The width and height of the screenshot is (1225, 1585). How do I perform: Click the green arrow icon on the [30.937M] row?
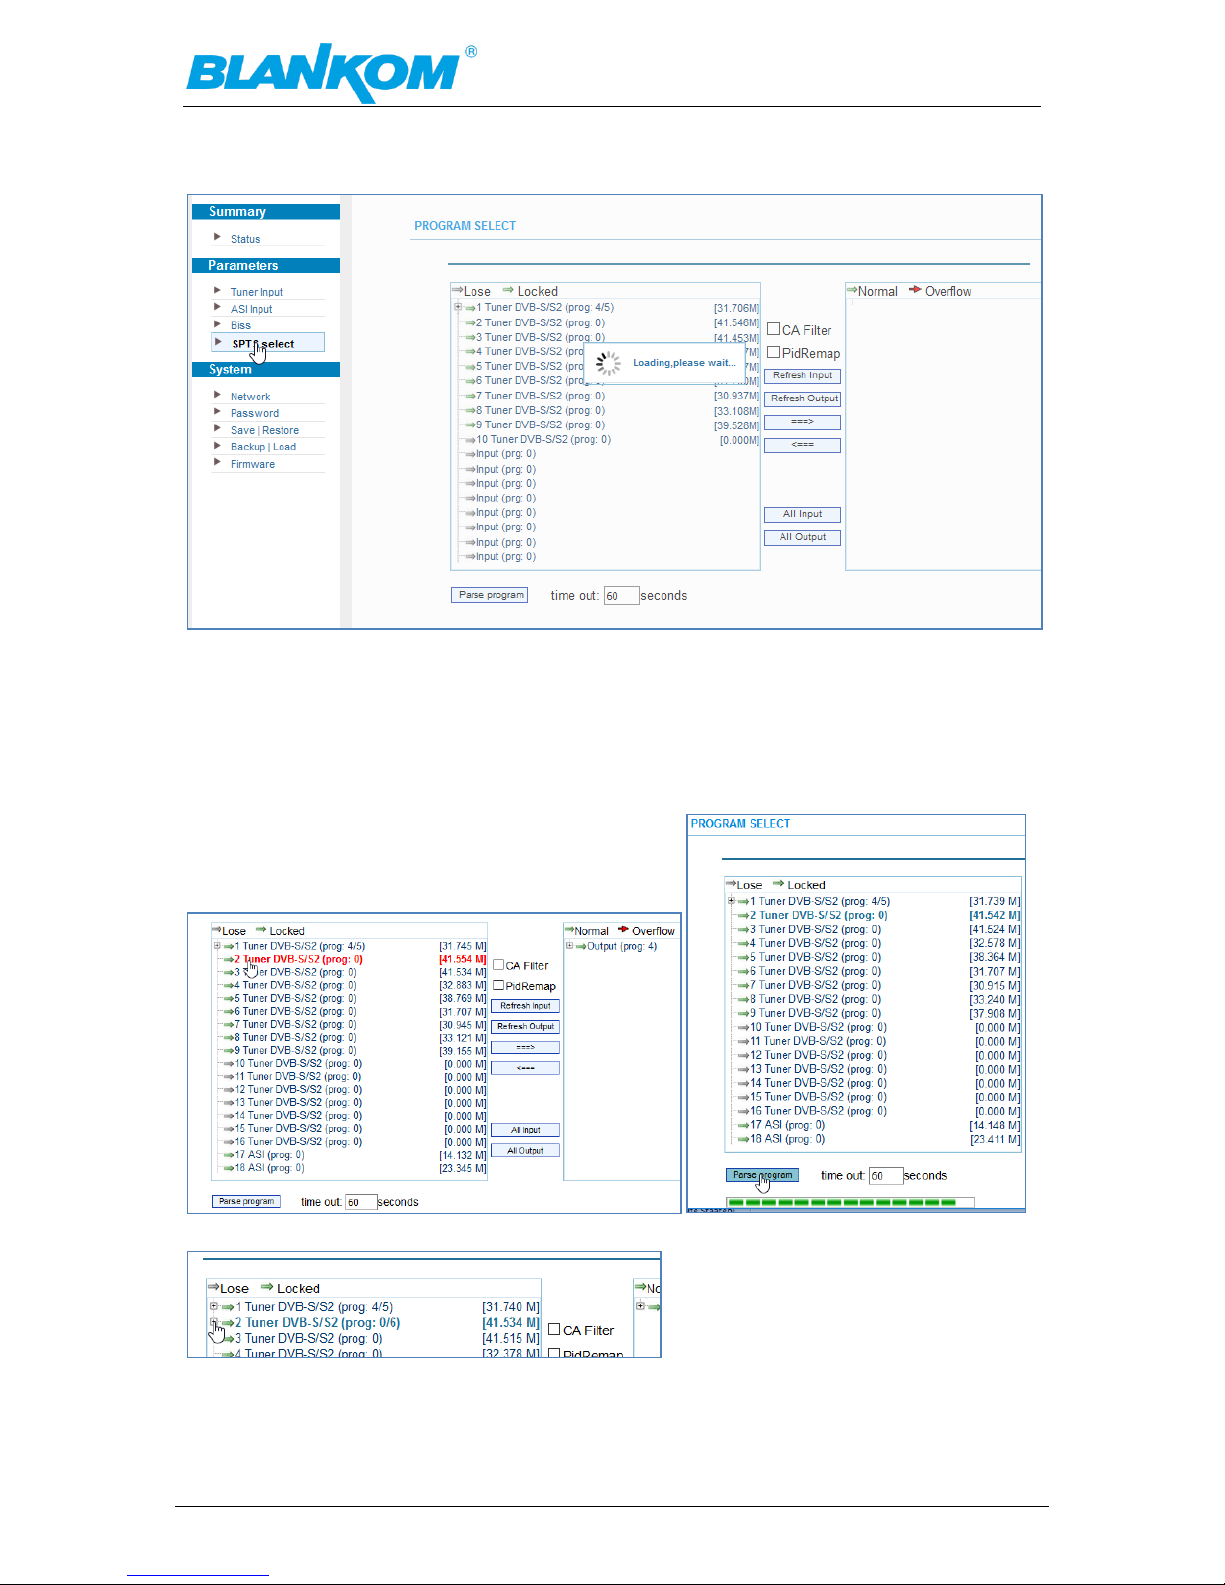[x=469, y=396]
